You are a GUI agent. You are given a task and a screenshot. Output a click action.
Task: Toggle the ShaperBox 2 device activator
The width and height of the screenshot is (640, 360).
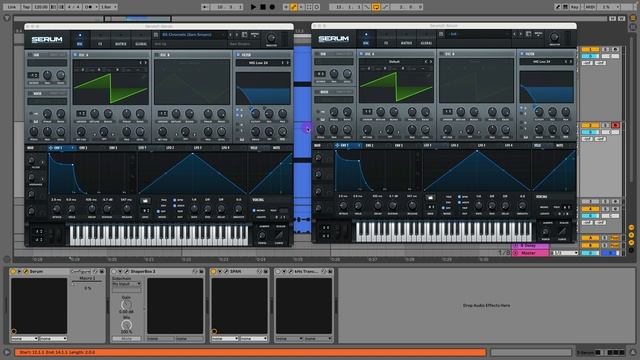(x=114, y=271)
